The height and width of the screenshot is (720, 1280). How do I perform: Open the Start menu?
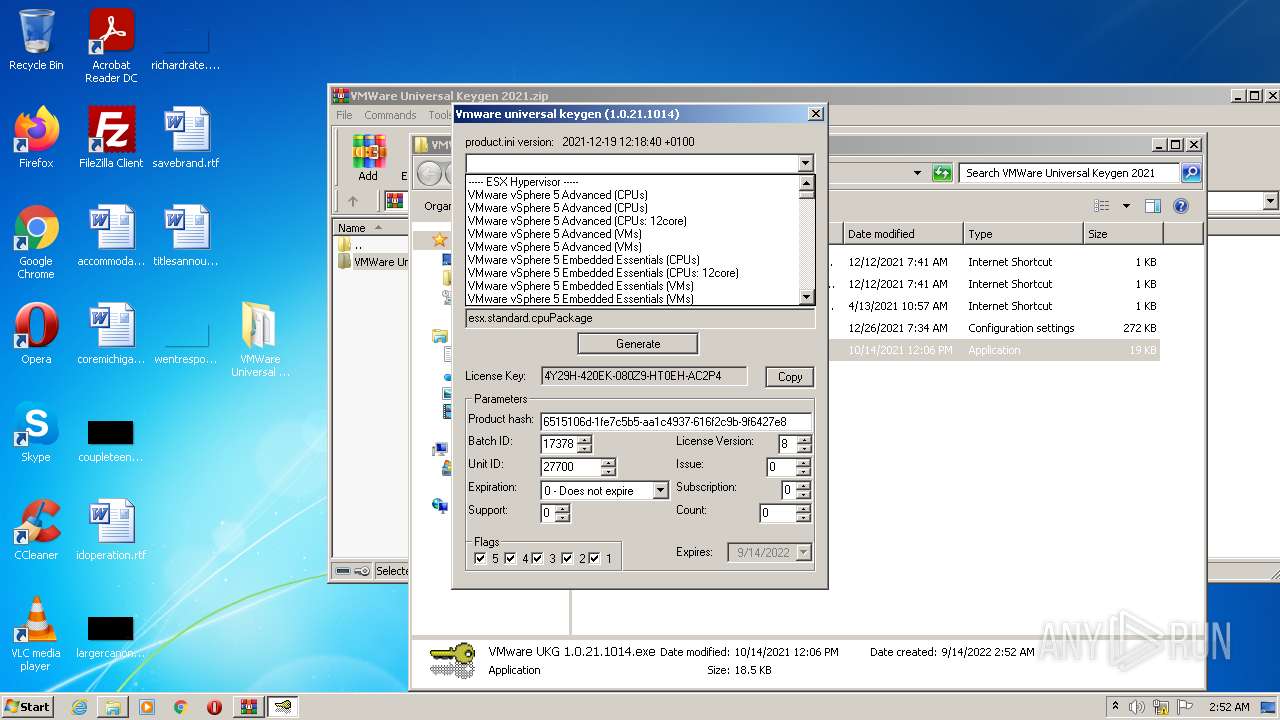28,707
